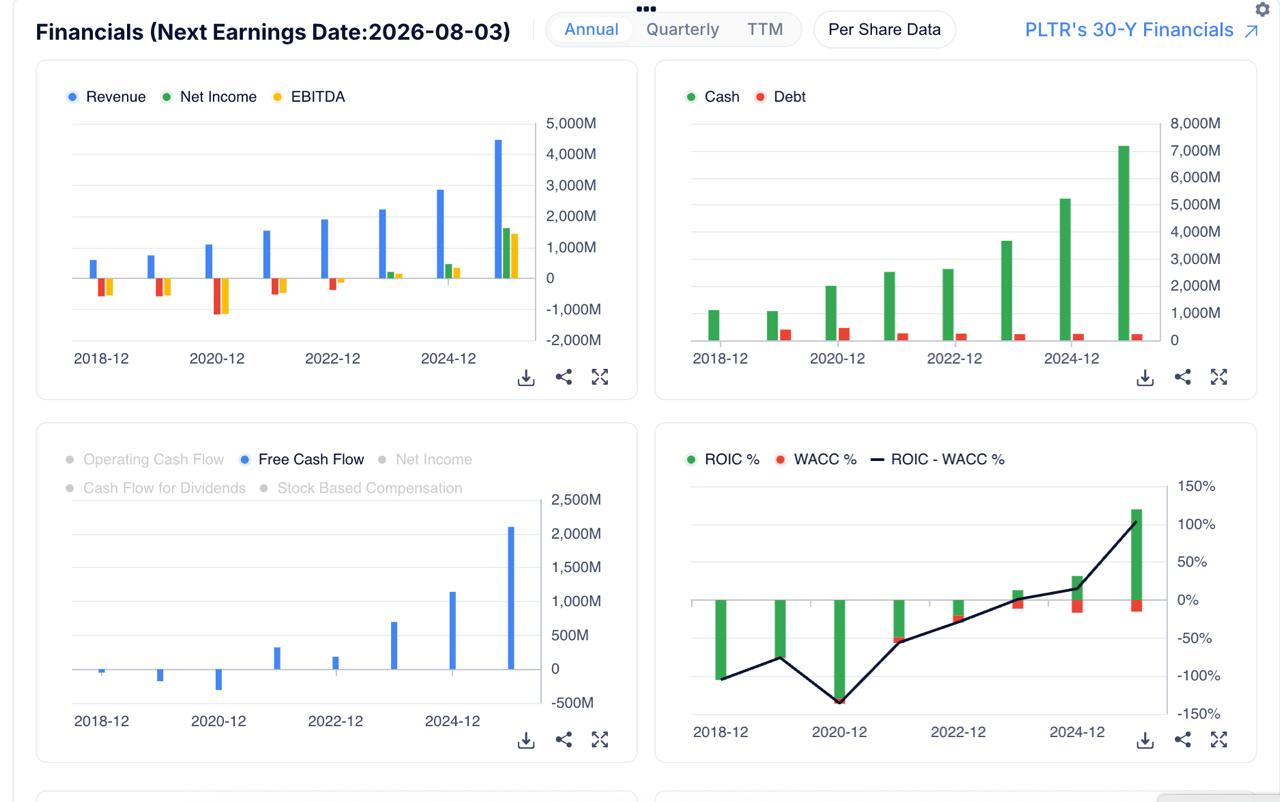Toggle the WACC % legend swatch
Screen dimensions: 1280x802
coord(781,460)
